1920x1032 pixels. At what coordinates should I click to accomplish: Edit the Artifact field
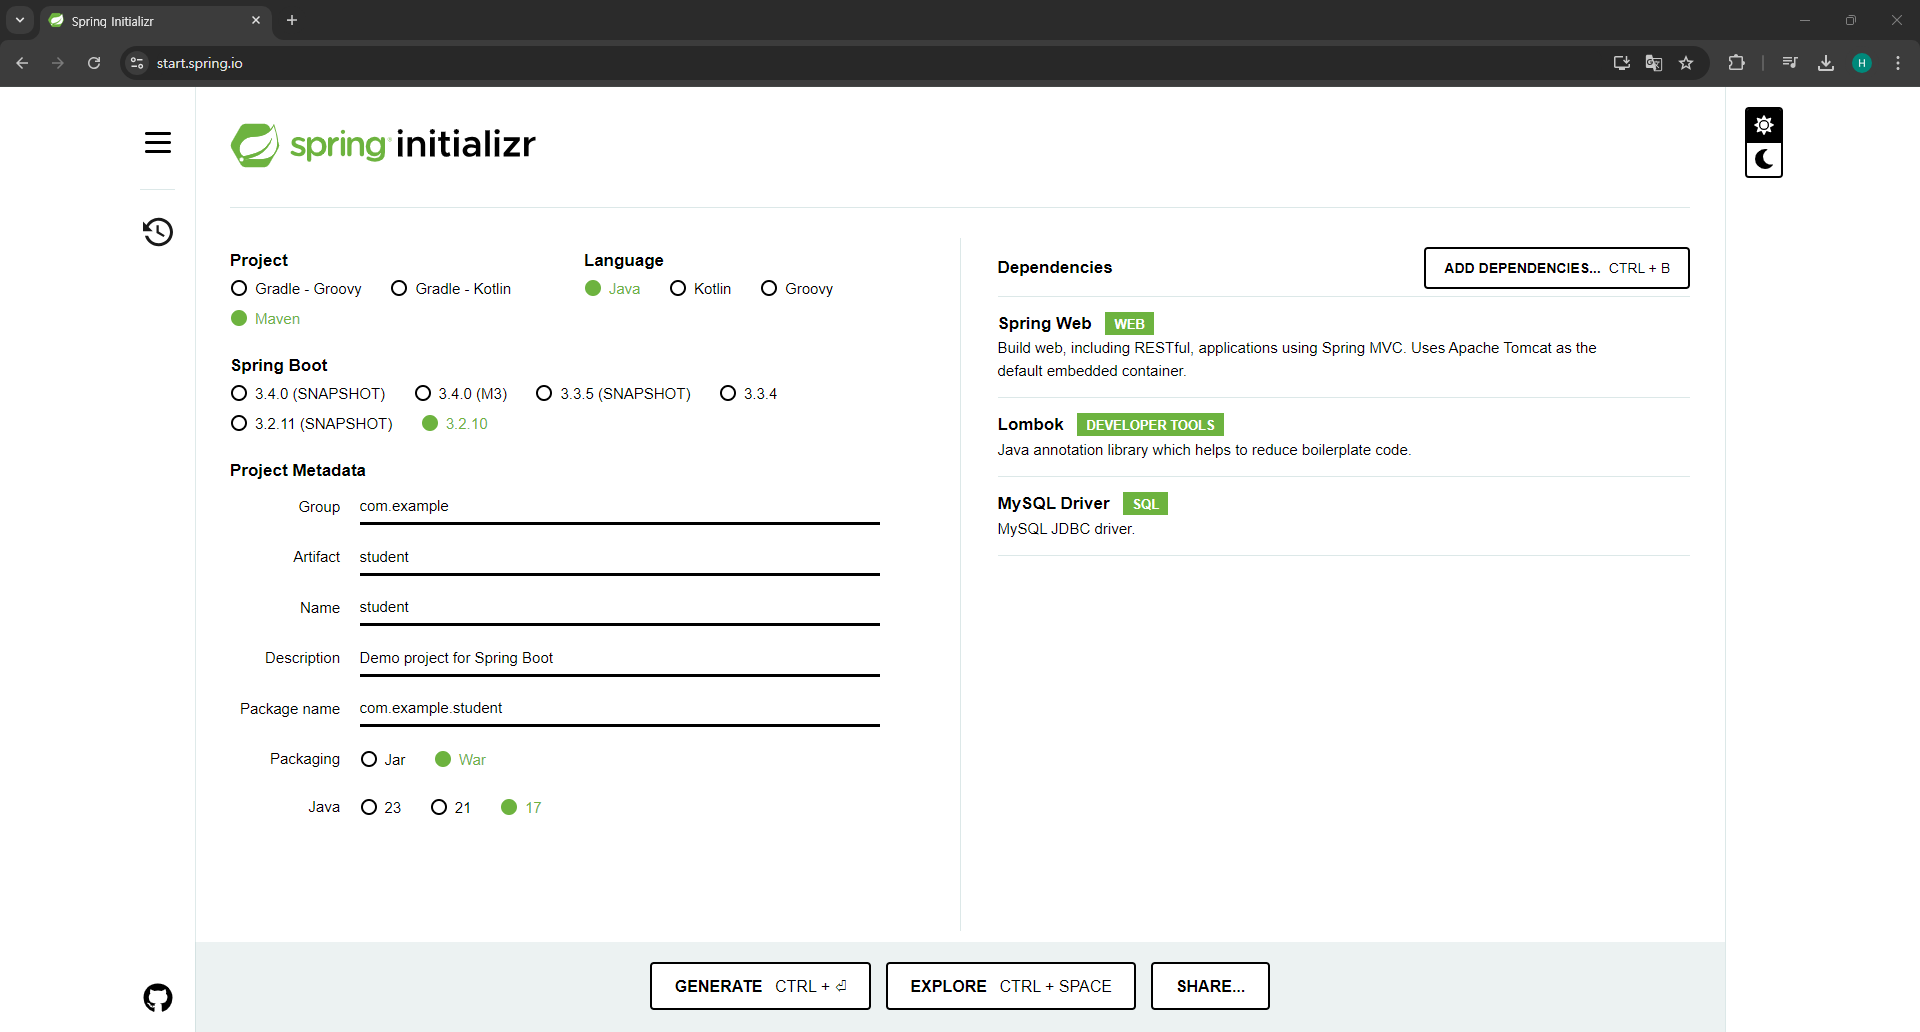click(619, 558)
